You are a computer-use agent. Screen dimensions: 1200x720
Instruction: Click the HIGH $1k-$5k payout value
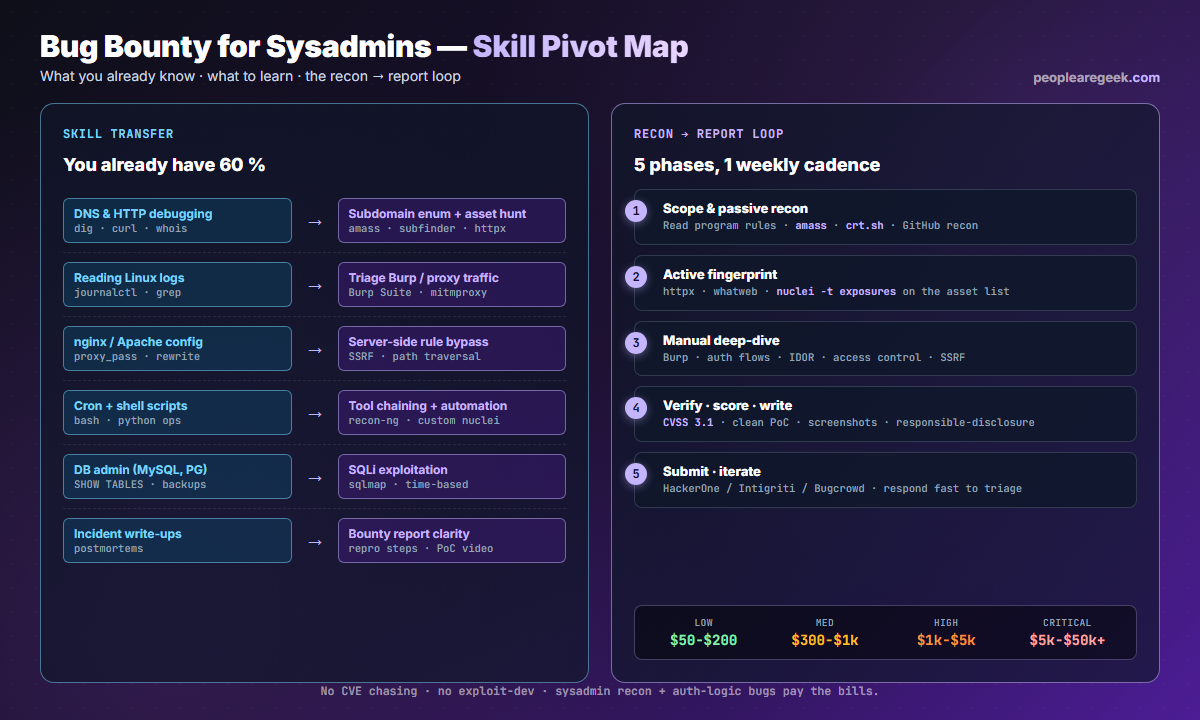(x=946, y=640)
